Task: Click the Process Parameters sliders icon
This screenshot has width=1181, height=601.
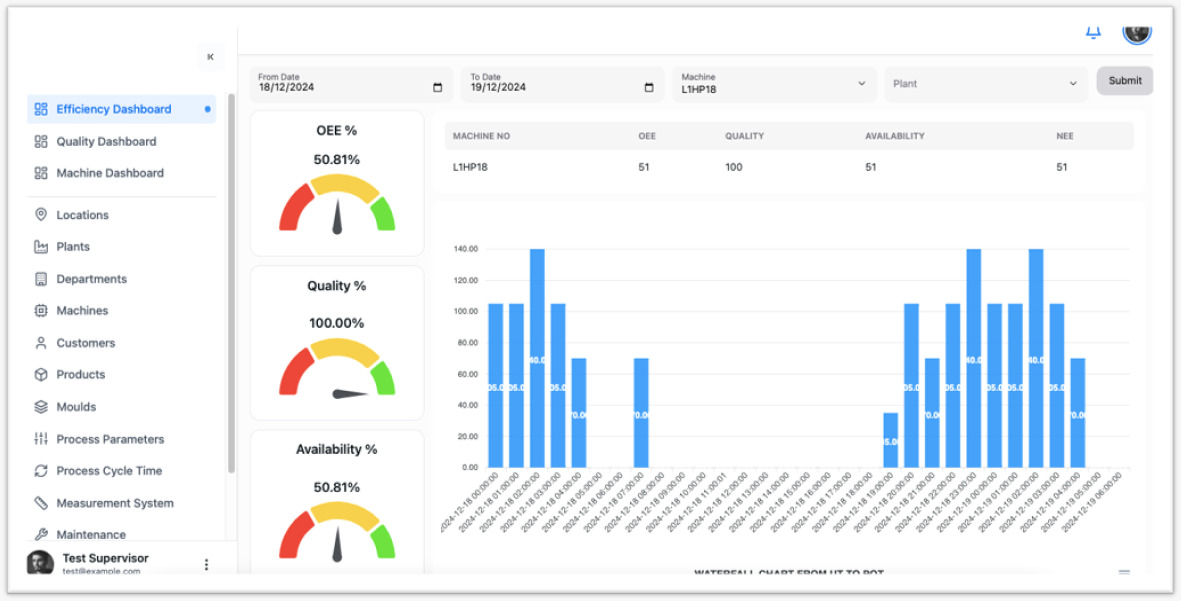Action: click(x=41, y=439)
